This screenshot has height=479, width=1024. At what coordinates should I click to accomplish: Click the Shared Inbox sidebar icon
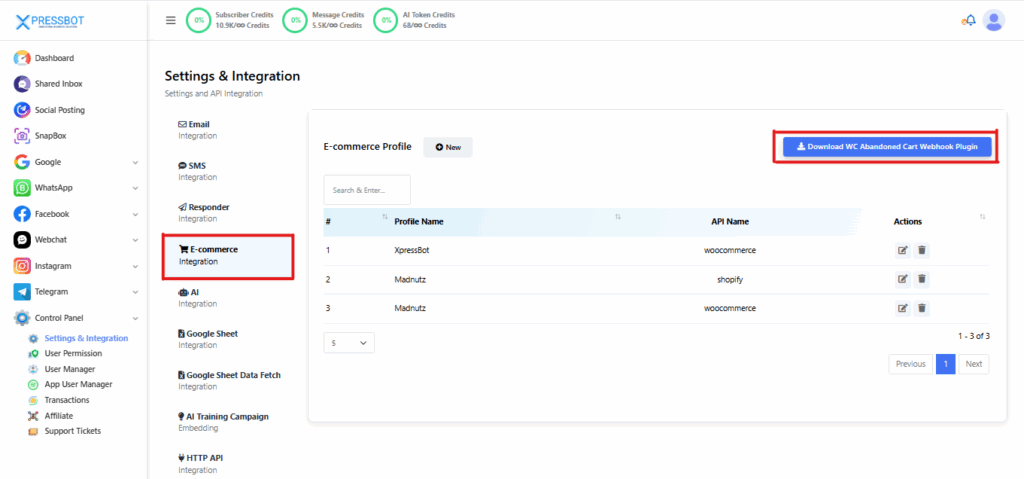22,84
